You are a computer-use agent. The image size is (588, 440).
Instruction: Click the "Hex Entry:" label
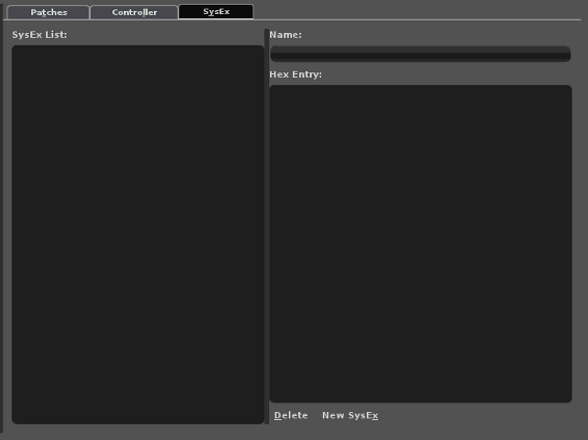[x=296, y=74]
